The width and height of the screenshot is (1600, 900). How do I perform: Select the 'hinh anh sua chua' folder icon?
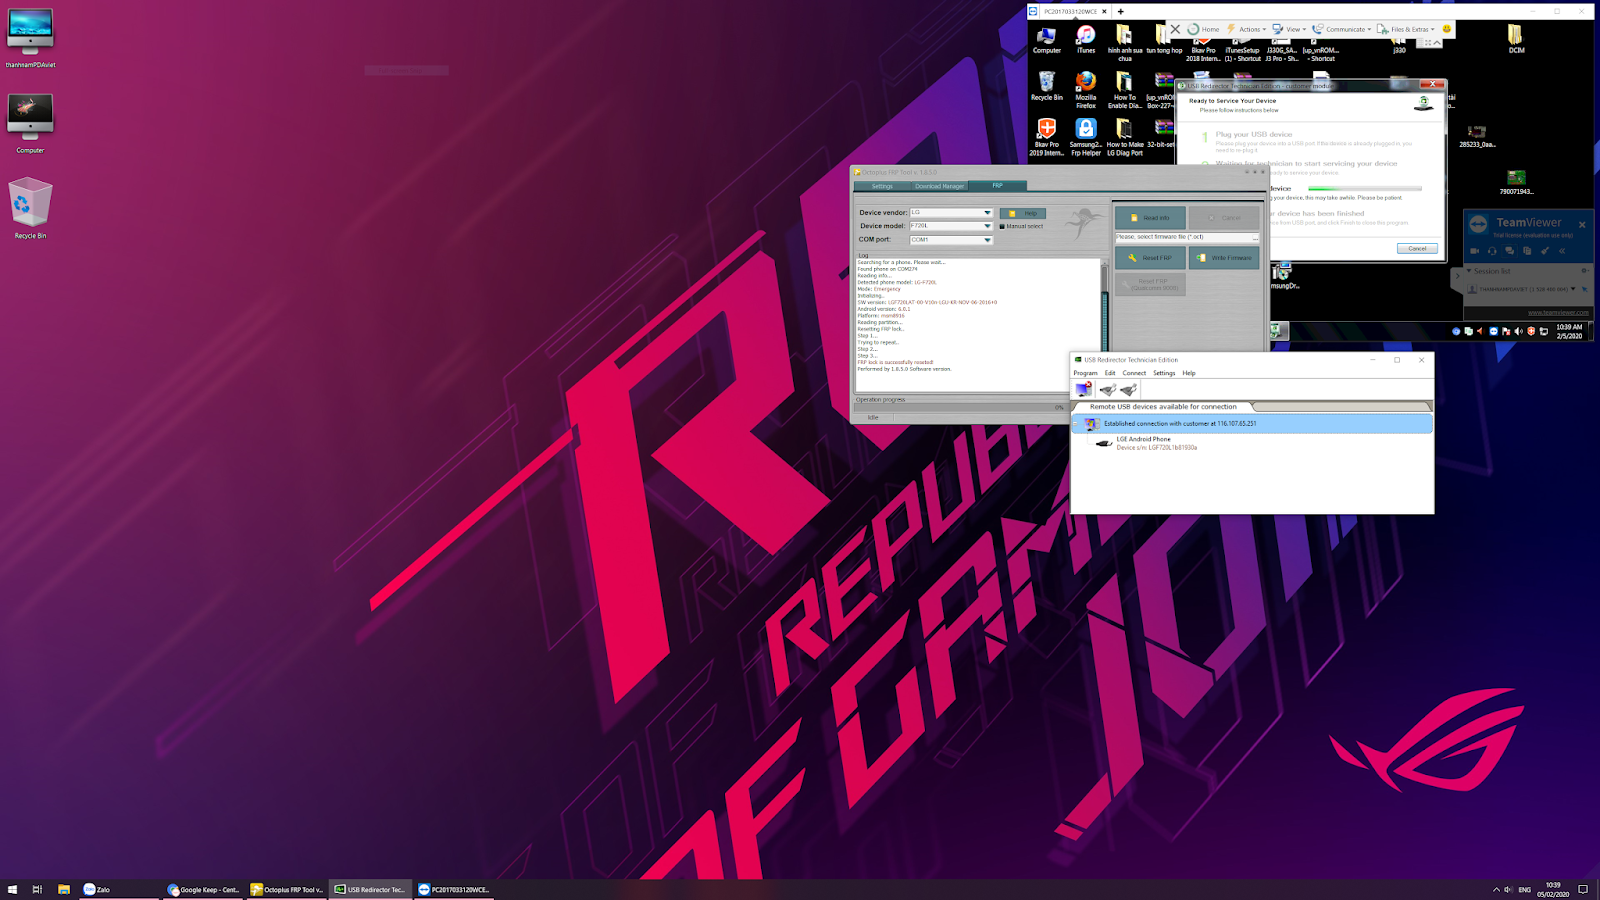(x=1125, y=42)
